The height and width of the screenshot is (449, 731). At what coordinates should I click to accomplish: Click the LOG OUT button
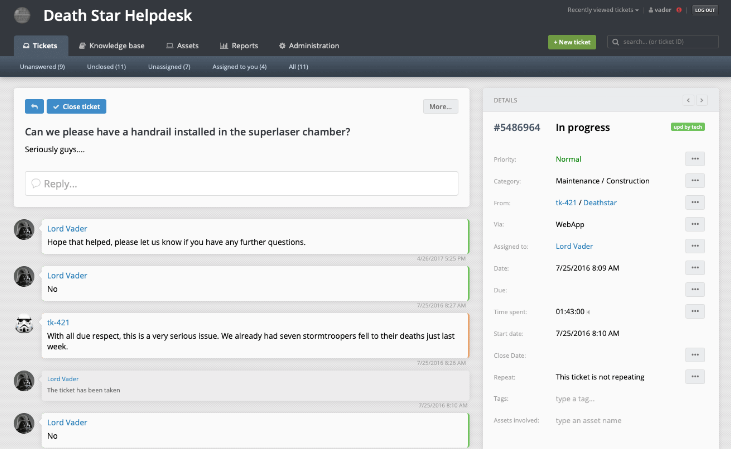point(704,10)
